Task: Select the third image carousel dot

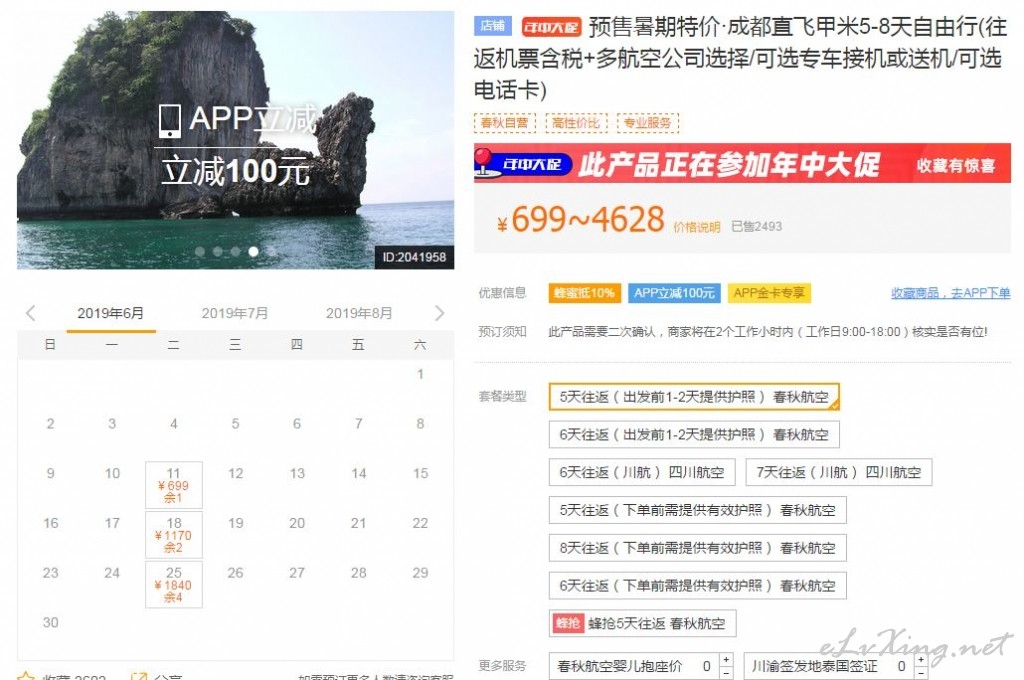Action: click(x=235, y=251)
